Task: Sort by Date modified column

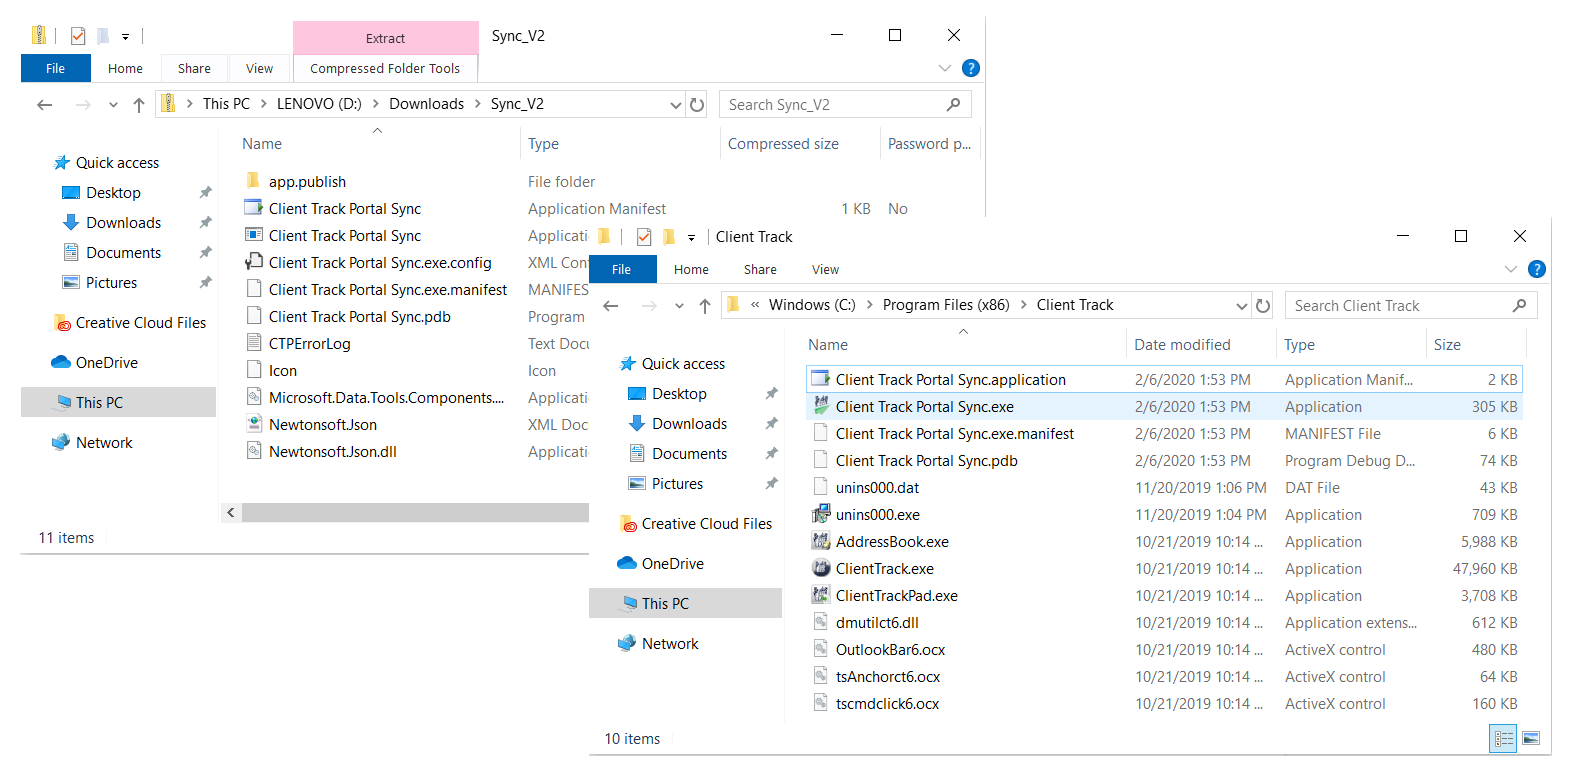Action: click(1182, 345)
